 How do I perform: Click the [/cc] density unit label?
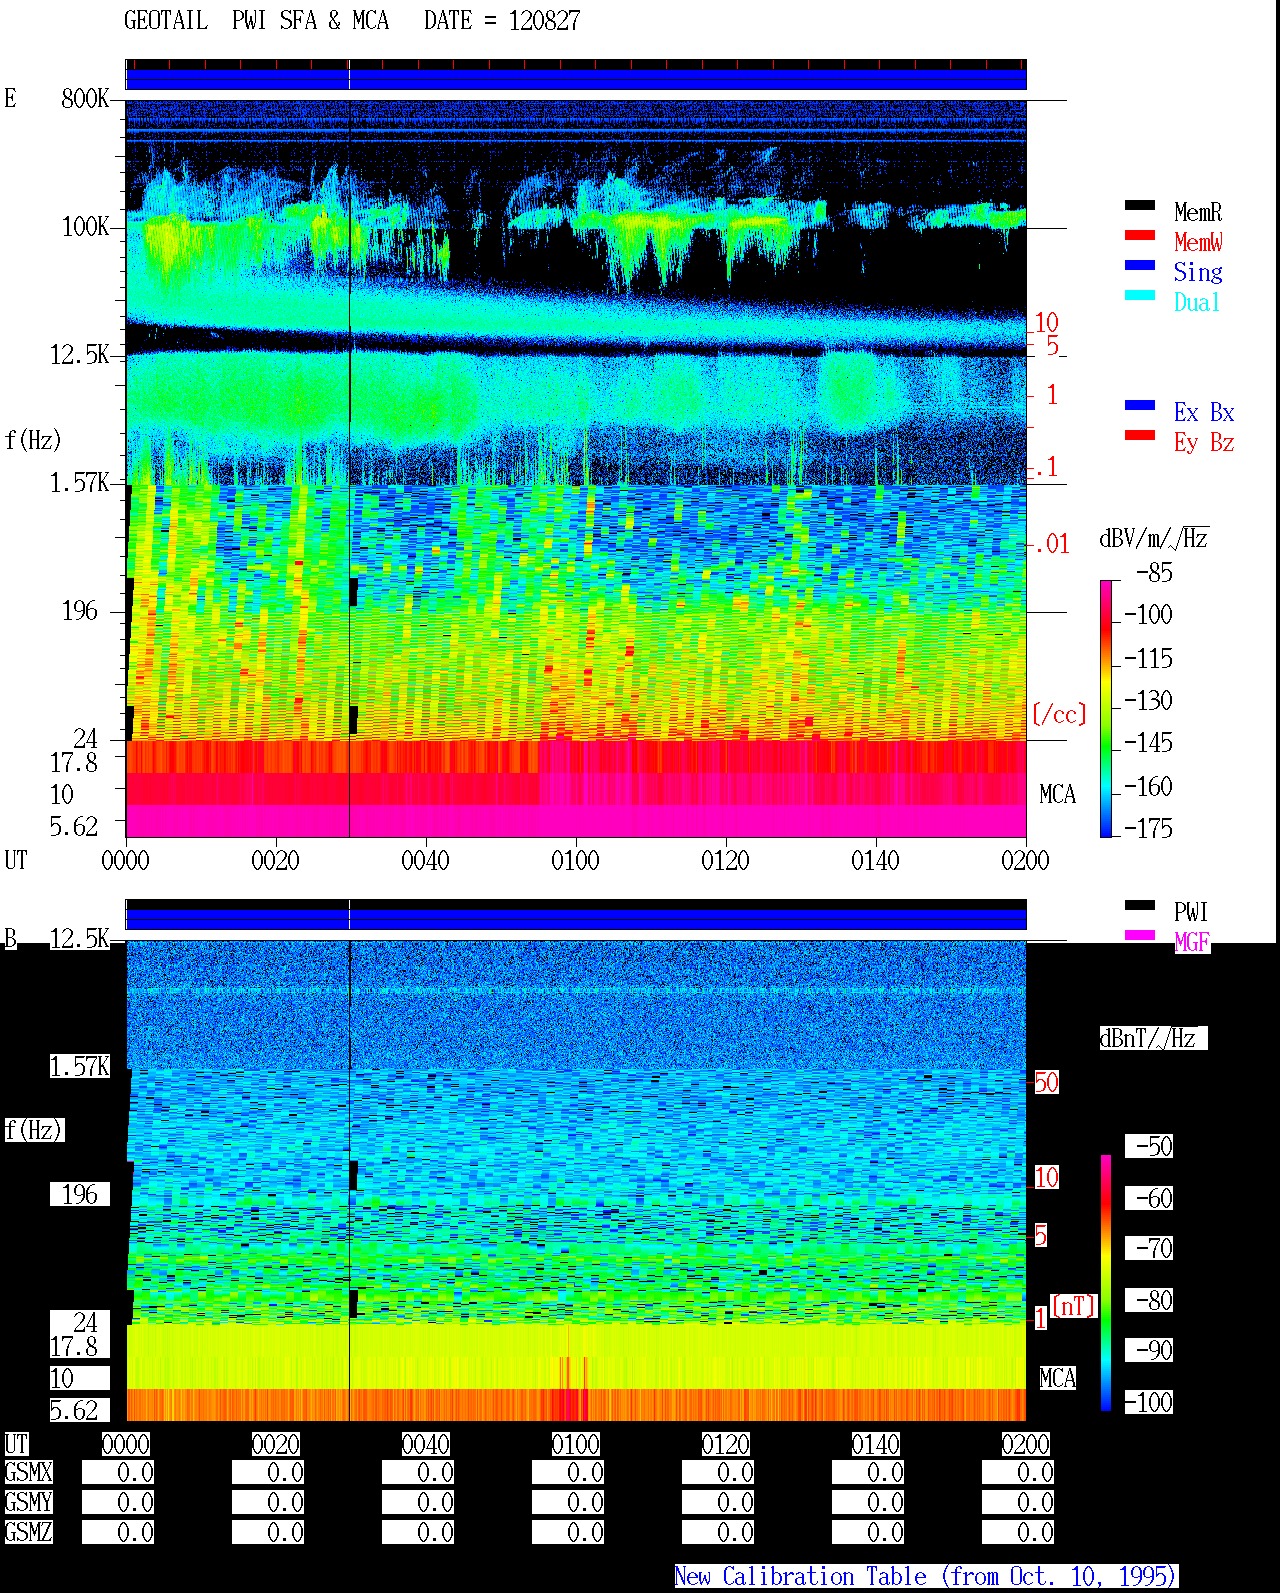point(1059,714)
